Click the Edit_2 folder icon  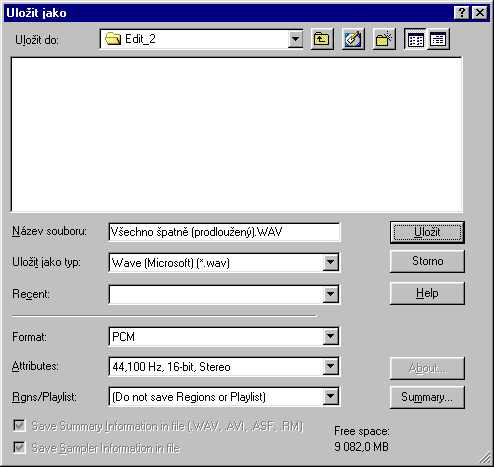click(113, 39)
